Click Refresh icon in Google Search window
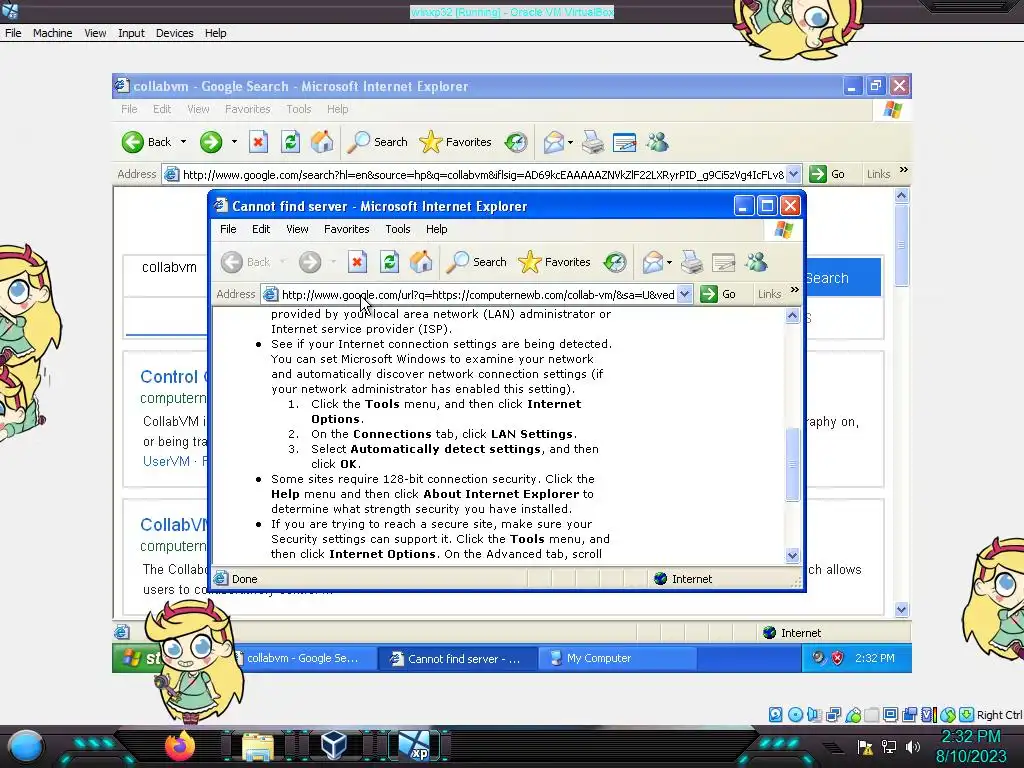This screenshot has height=768, width=1024. pos(291,142)
